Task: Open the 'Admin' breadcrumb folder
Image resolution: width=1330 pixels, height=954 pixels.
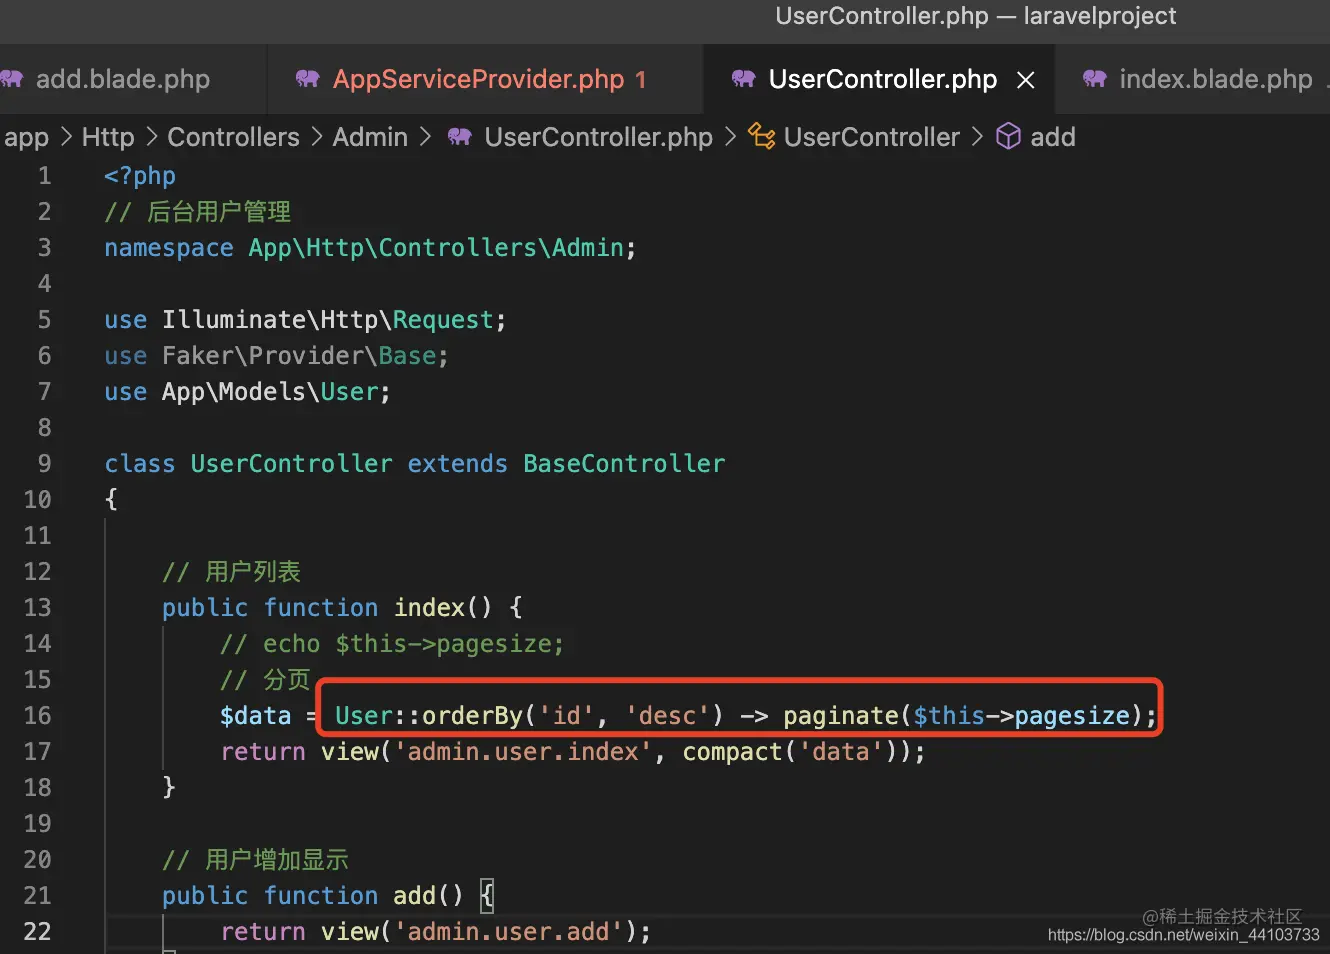Action: 370,137
